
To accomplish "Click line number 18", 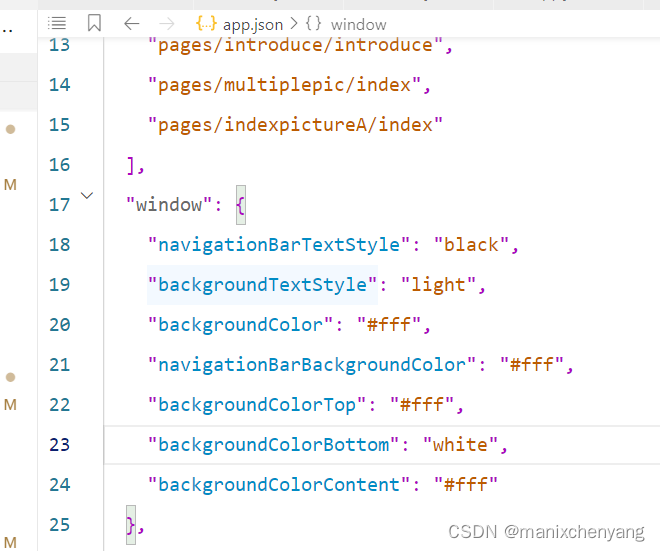I will point(59,245).
